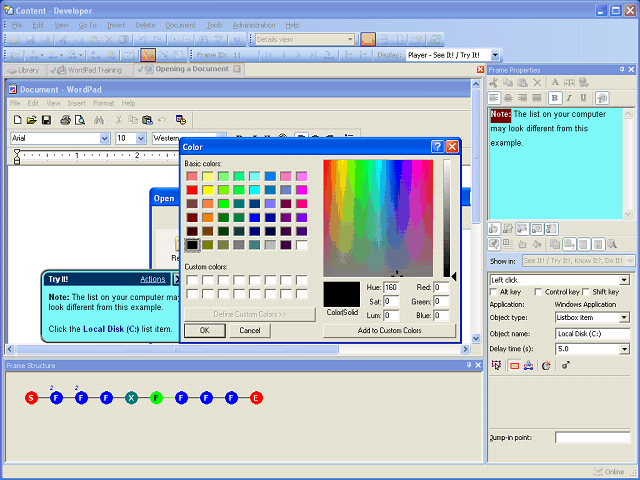The width and height of the screenshot is (640, 480).
Task: Click the justify icon in Frame Properties
Action: click(x=537, y=98)
